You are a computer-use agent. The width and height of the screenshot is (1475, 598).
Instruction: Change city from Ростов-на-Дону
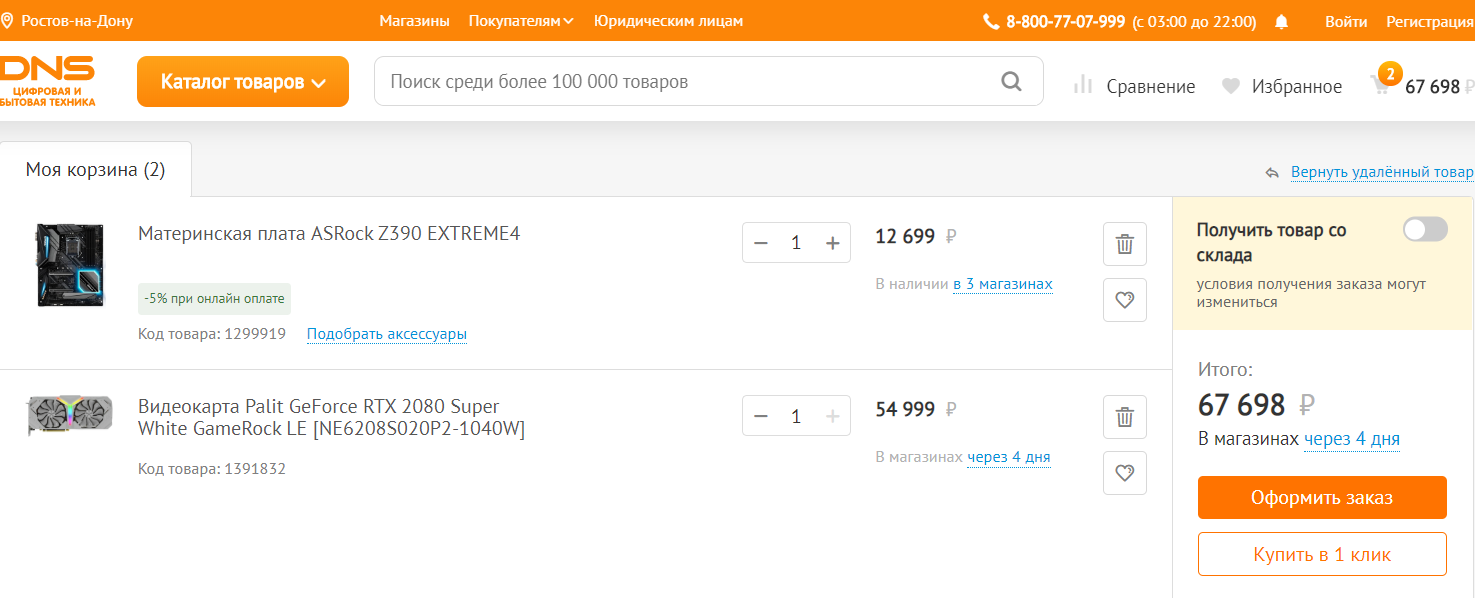pos(68,21)
